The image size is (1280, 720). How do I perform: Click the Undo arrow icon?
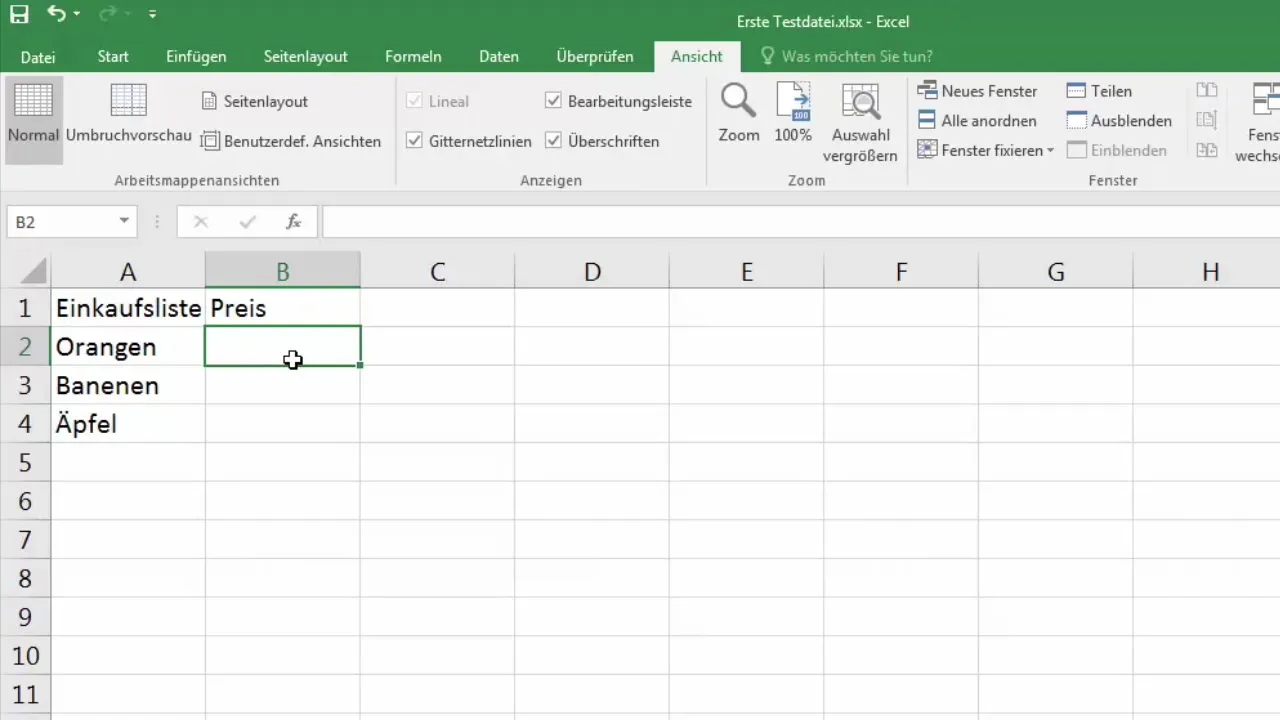[x=57, y=14]
